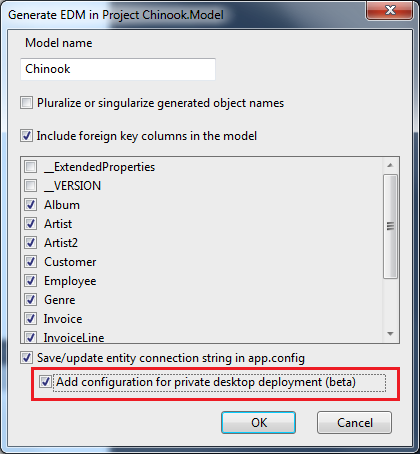Screen dimensions: 420x454
Task: Uncheck the InvoiceLine table checkbox
Action: pyautogui.click(x=31, y=337)
